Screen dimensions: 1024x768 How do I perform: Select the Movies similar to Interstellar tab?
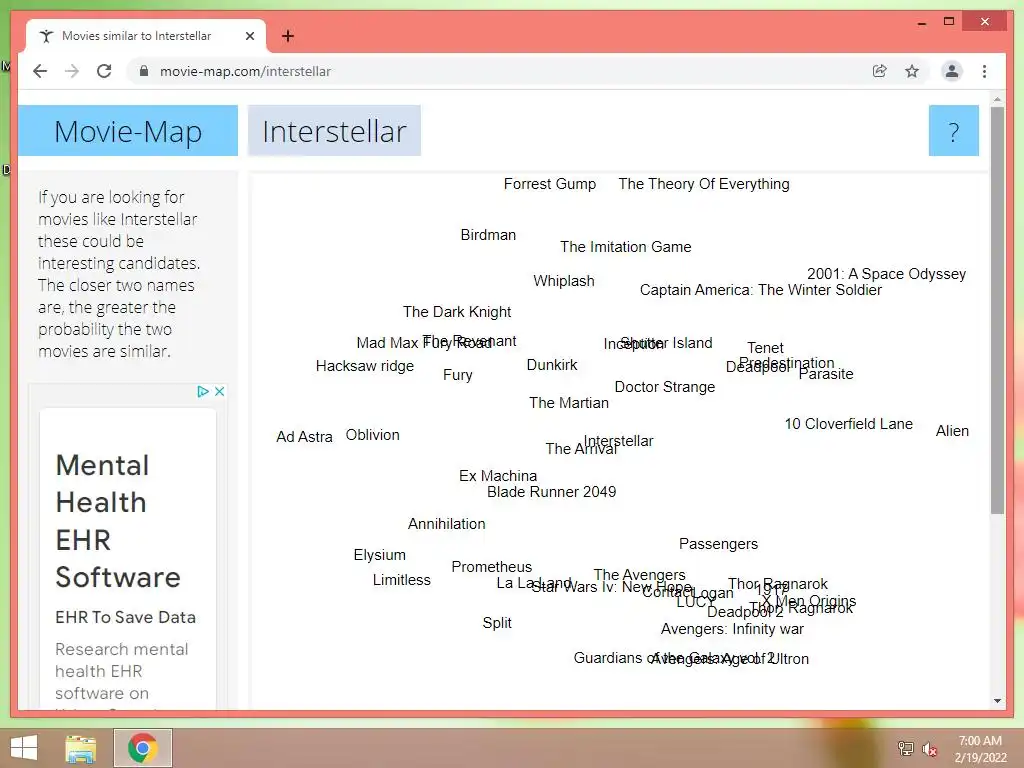click(146, 36)
